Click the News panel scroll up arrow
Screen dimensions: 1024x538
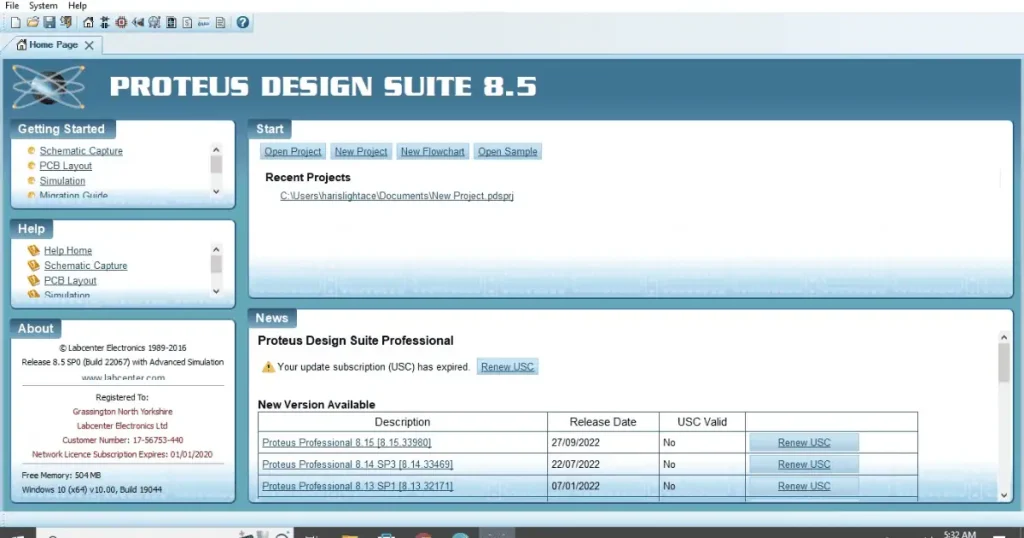point(1004,338)
